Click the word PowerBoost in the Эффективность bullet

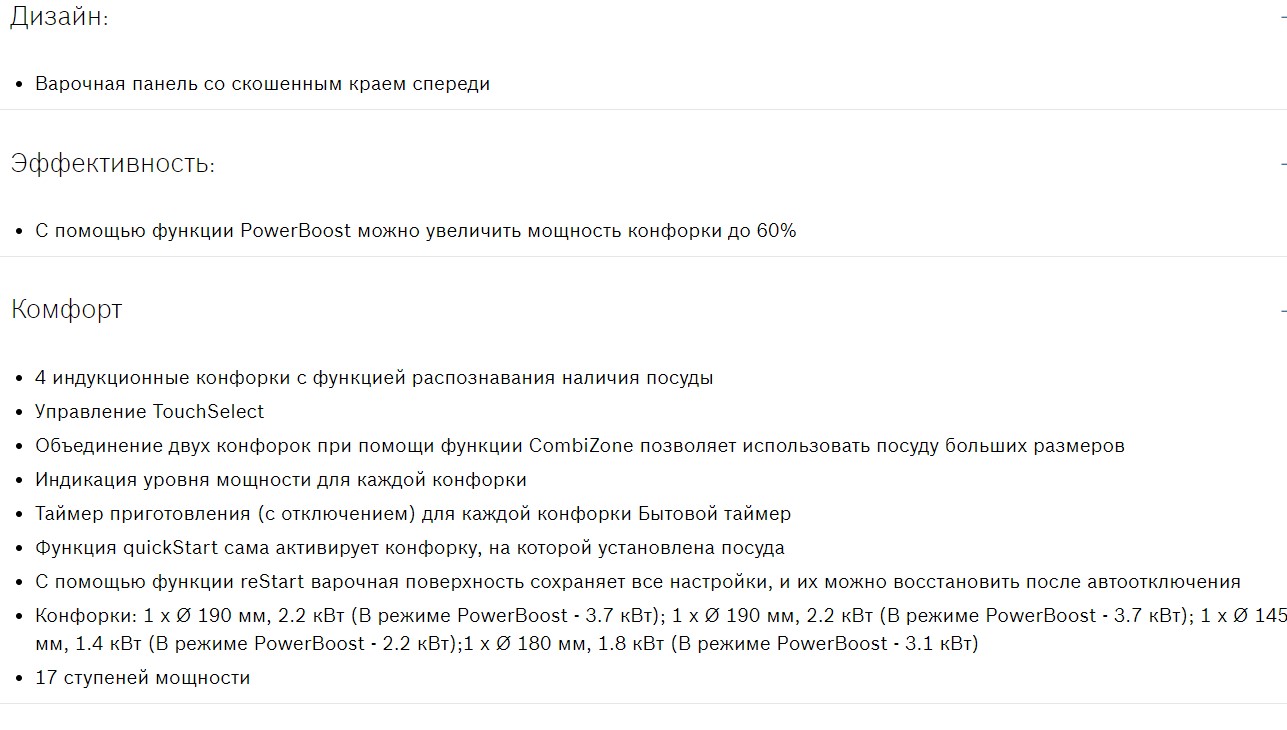pyautogui.click(x=296, y=231)
